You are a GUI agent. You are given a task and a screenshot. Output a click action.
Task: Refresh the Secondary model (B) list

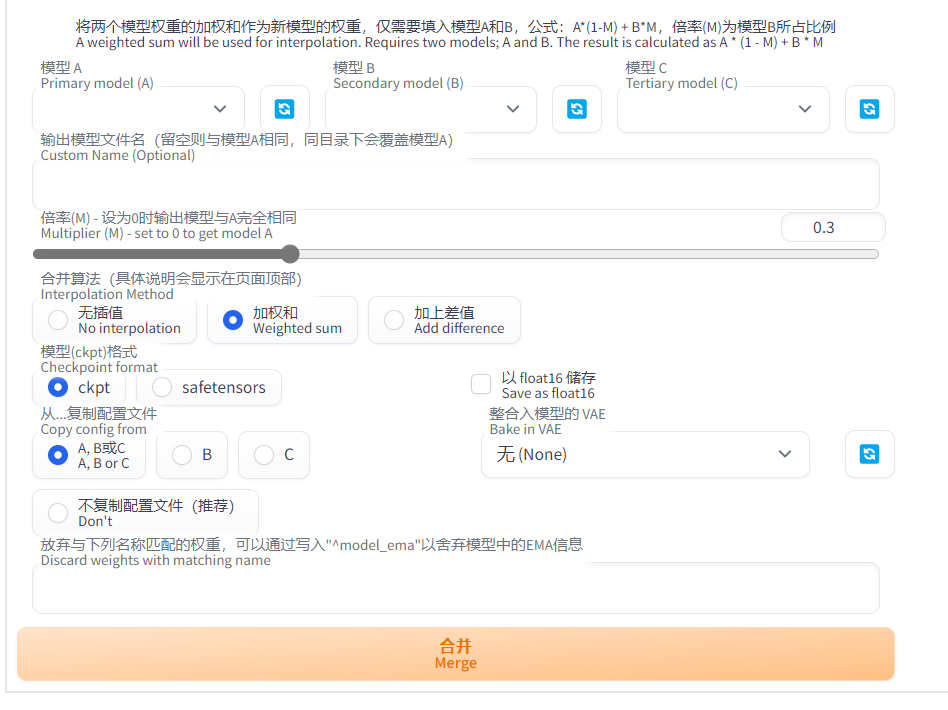point(577,109)
